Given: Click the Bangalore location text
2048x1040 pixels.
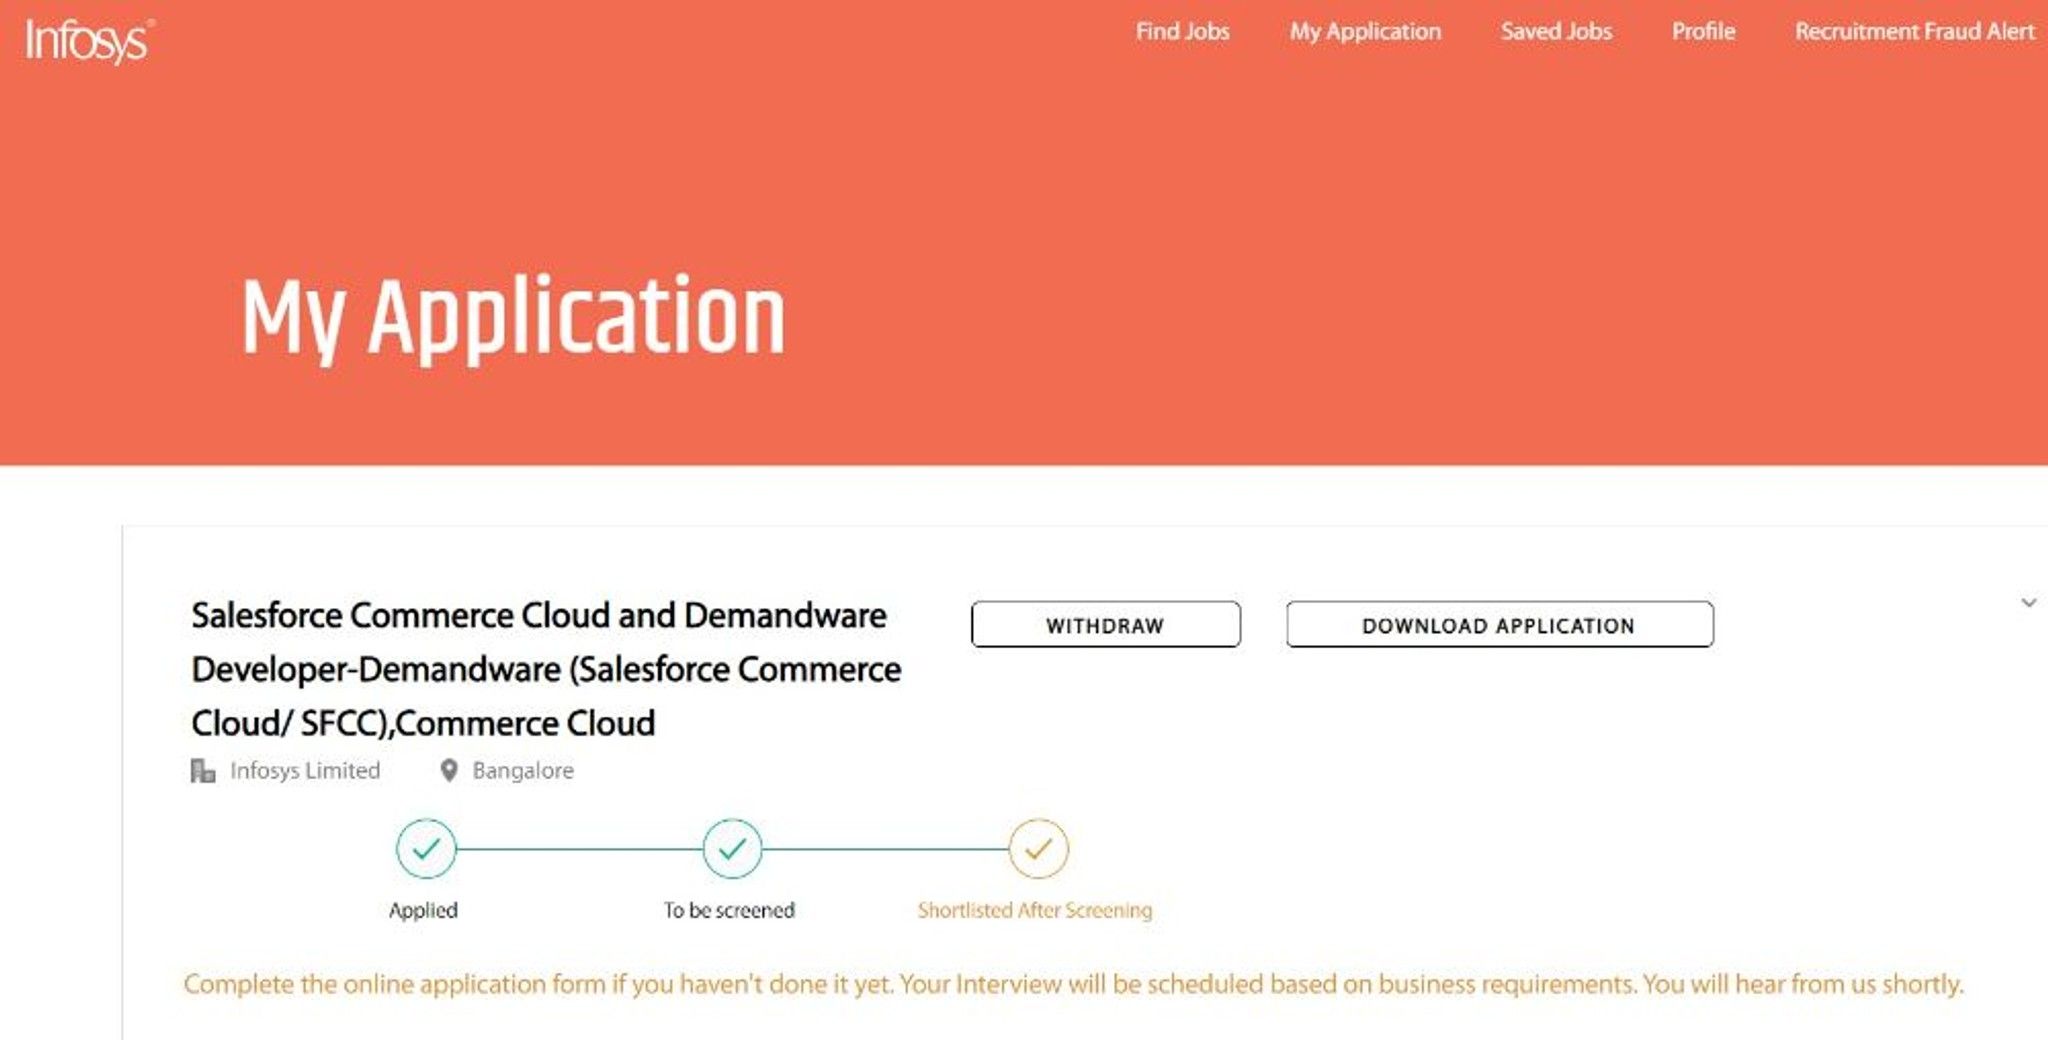Looking at the screenshot, I should (x=523, y=771).
